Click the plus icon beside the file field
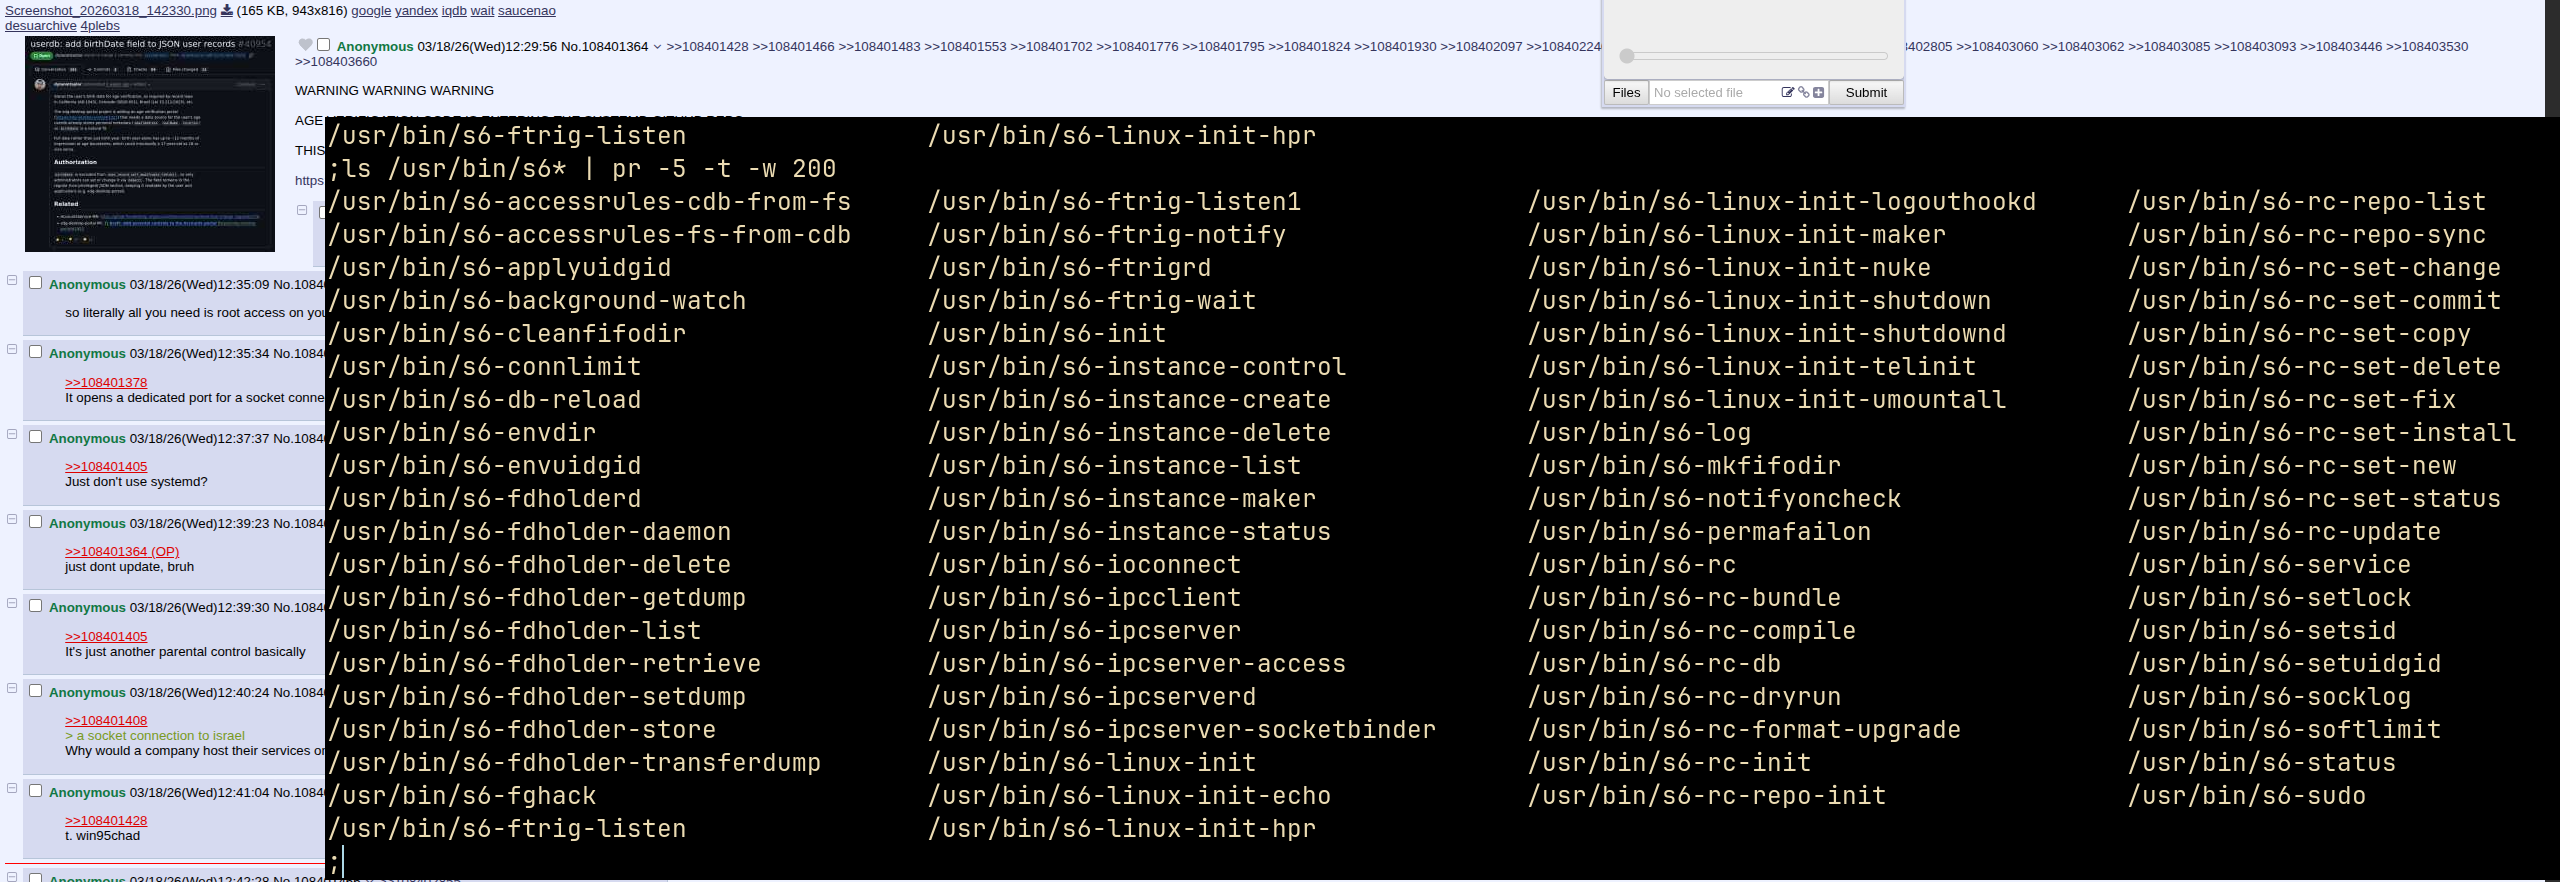2560x882 pixels. [x=1818, y=92]
